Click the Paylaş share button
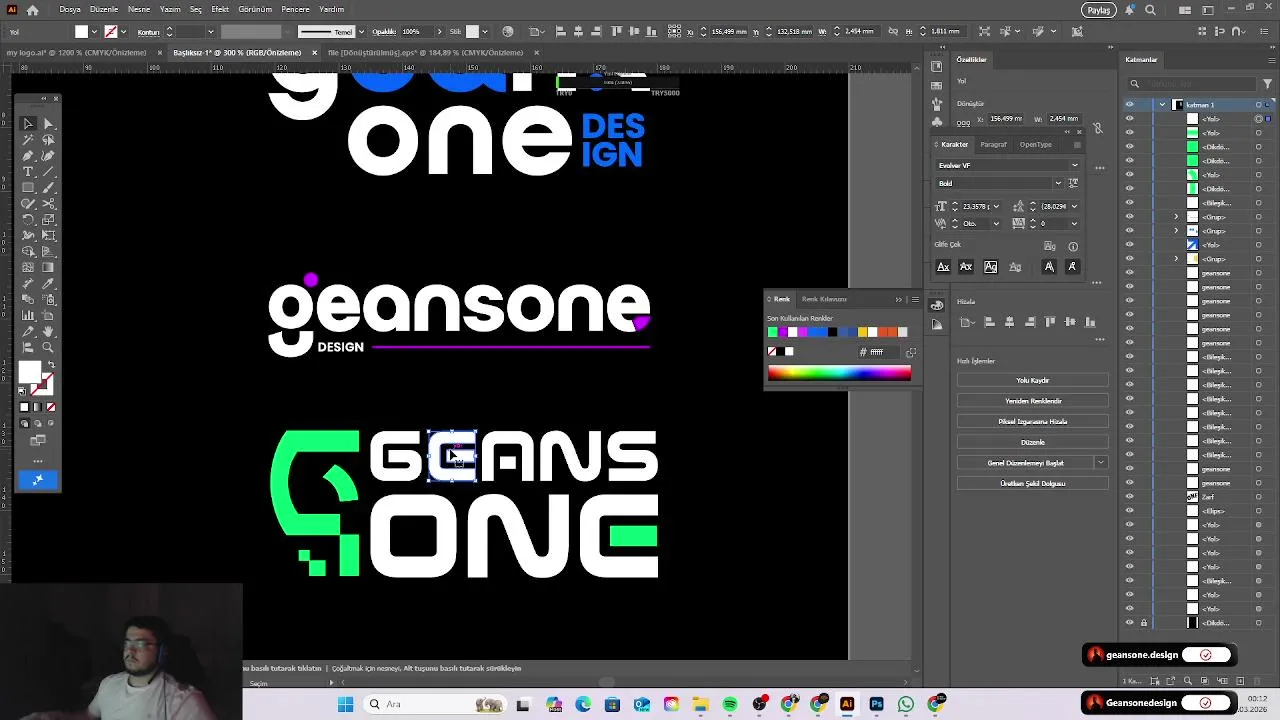This screenshot has height=720, width=1280. (1099, 10)
